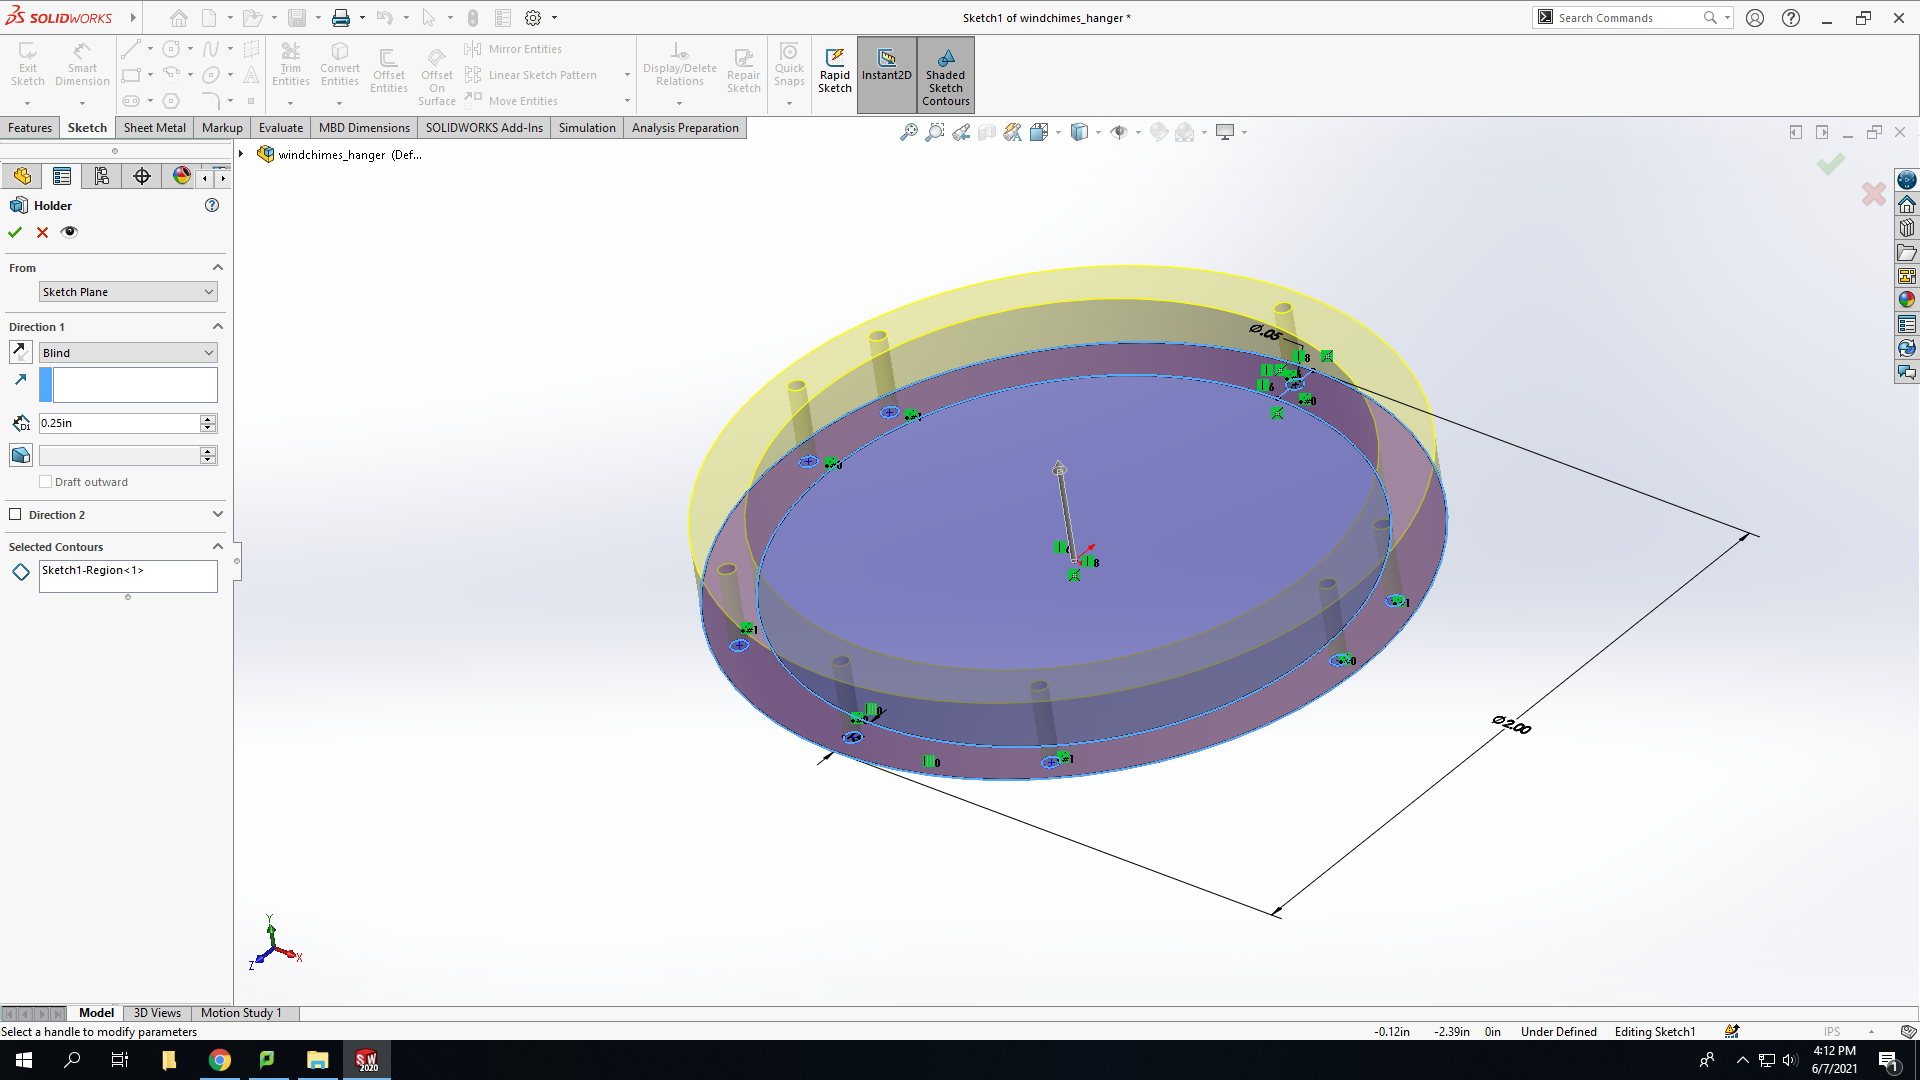This screenshot has height=1080, width=1920.
Task: Click the Convert Entities tool
Action: [x=340, y=65]
